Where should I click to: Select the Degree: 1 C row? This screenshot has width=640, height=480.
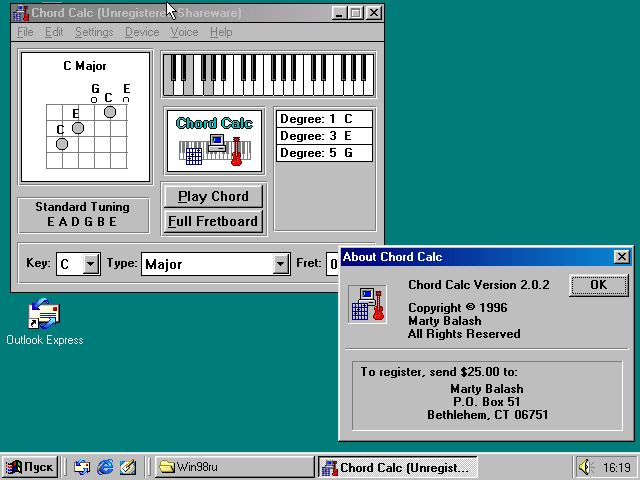[324, 119]
